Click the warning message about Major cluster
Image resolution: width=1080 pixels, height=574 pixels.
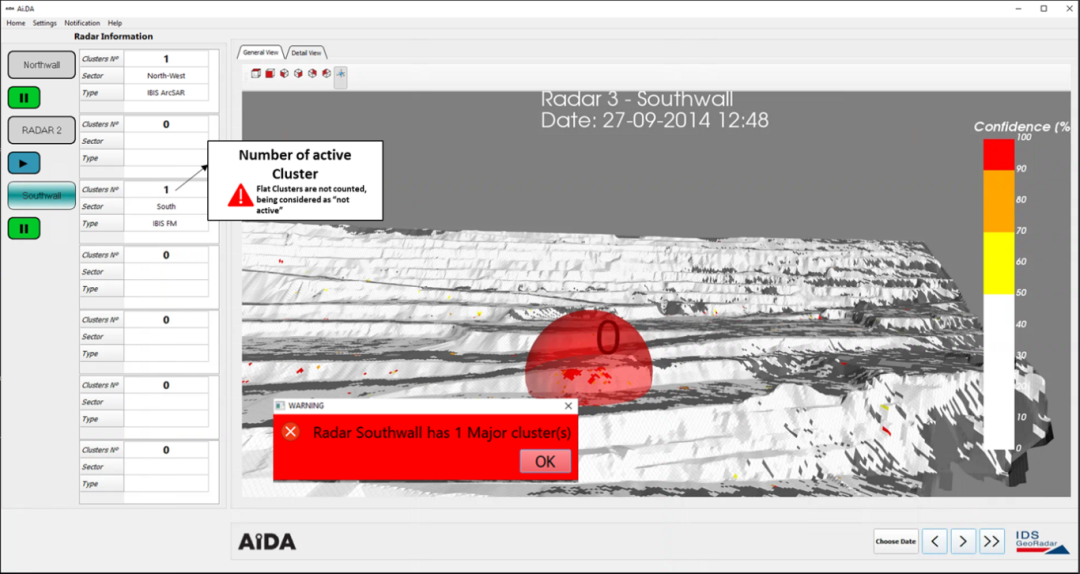(442, 433)
